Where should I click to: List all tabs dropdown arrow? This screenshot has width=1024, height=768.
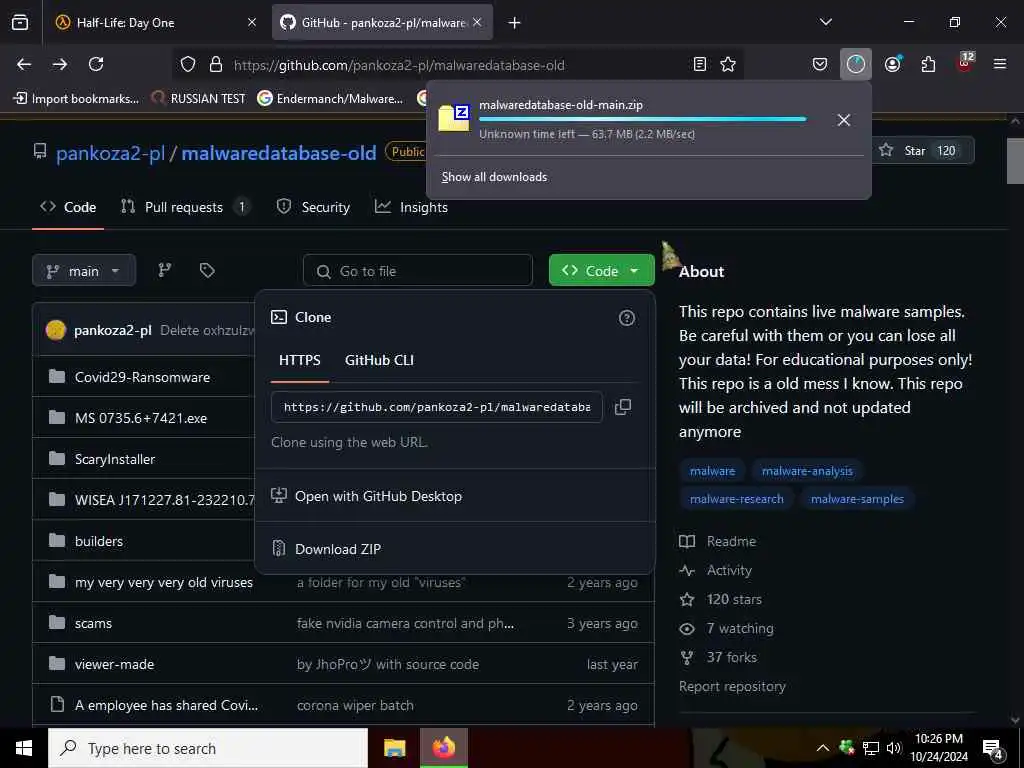point(825,22)
